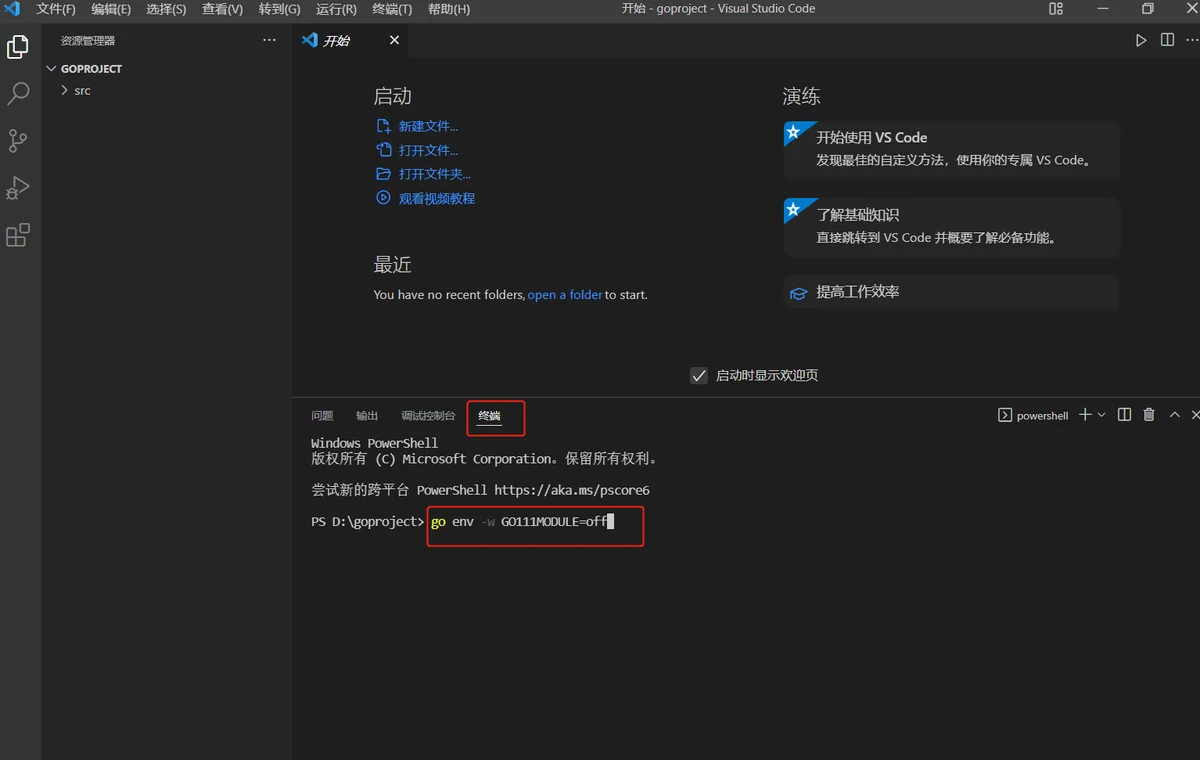
Task: Click the run button in editor toolbar
Action: pos(1141,40)
